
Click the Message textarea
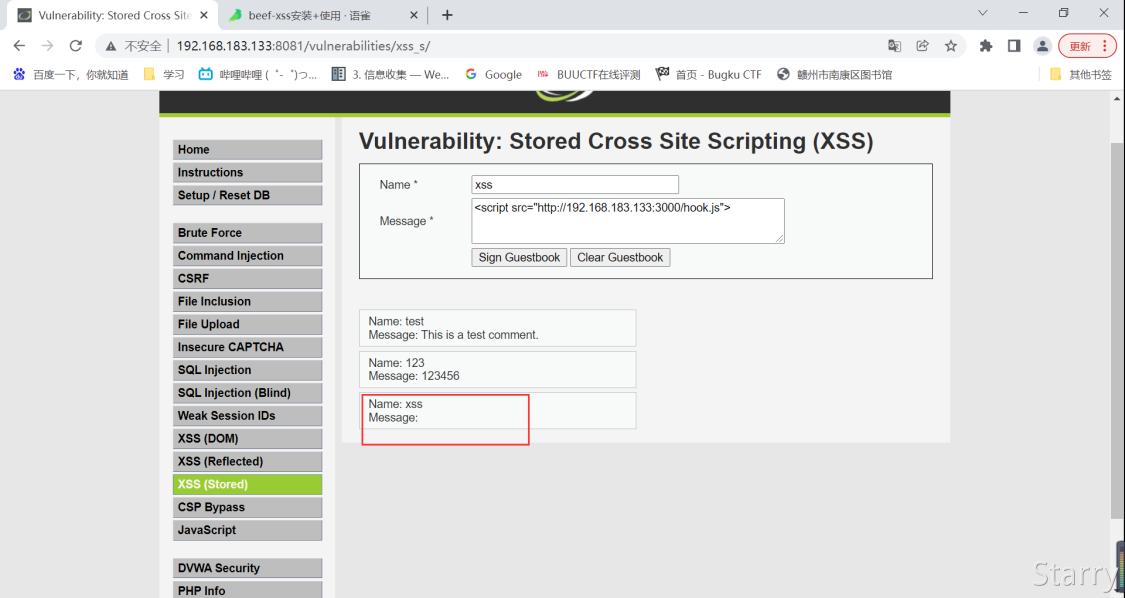[x=628, y=221]
